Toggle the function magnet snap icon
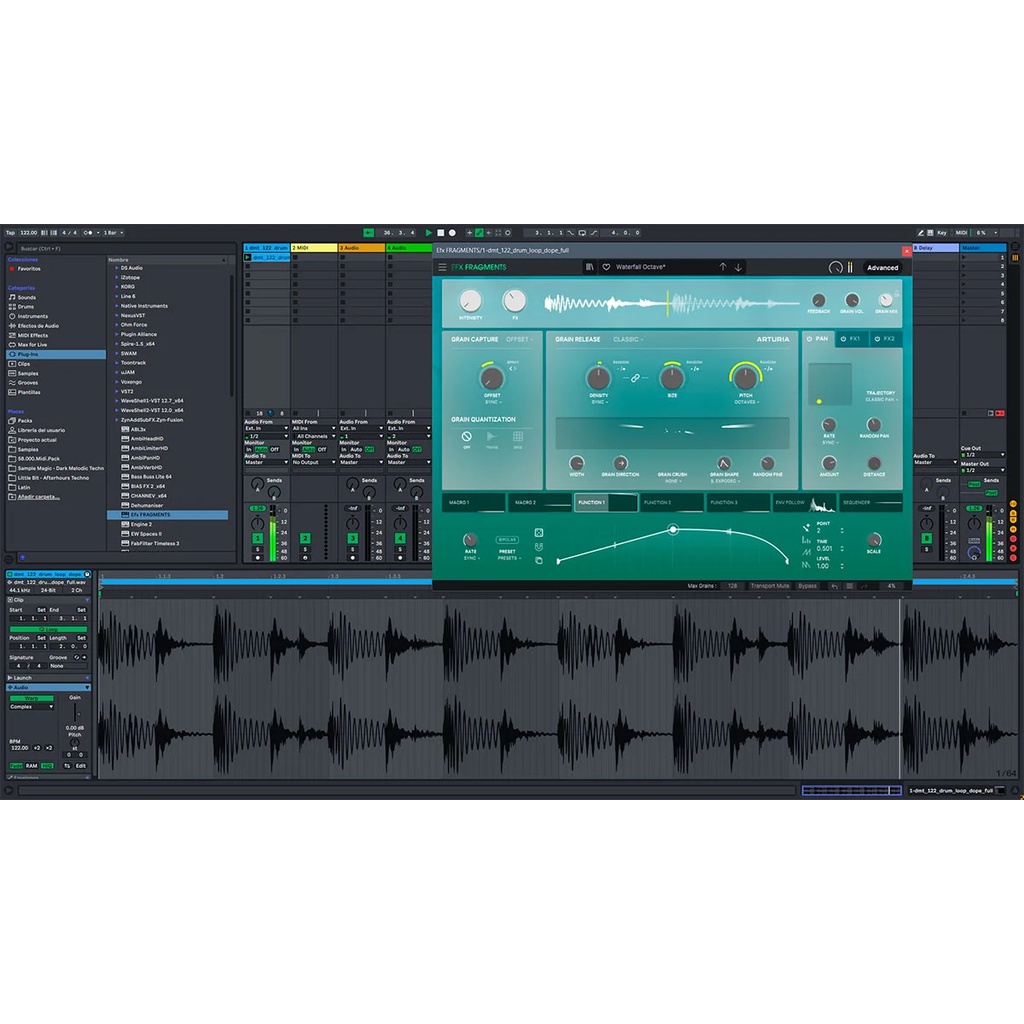1024x1024 pixels. pyautogui.click(x=539, y=547)
